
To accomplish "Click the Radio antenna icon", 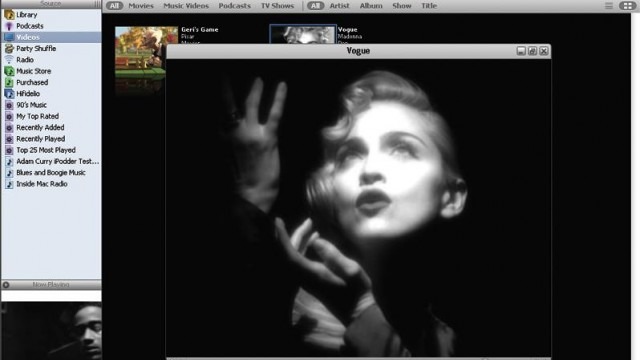I will point(9,60).
